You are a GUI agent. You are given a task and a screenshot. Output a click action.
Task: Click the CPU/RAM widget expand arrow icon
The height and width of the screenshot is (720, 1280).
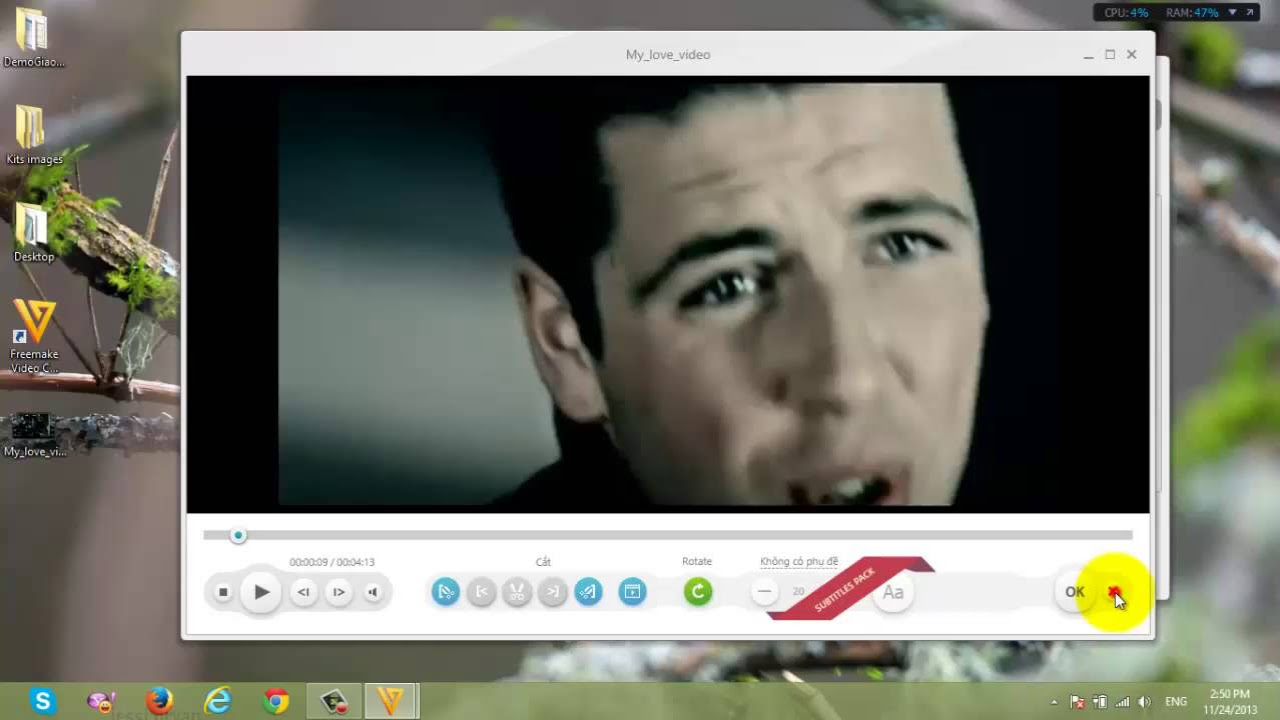click(1249, 13)
